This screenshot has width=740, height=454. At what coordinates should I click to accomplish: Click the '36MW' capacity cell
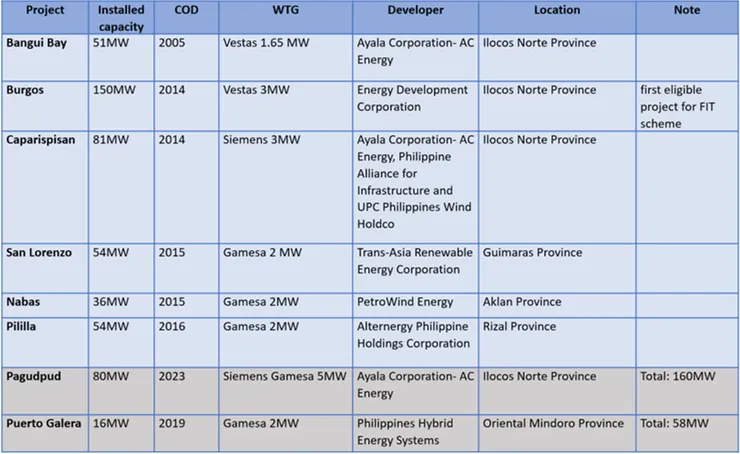tap(121, 305)
